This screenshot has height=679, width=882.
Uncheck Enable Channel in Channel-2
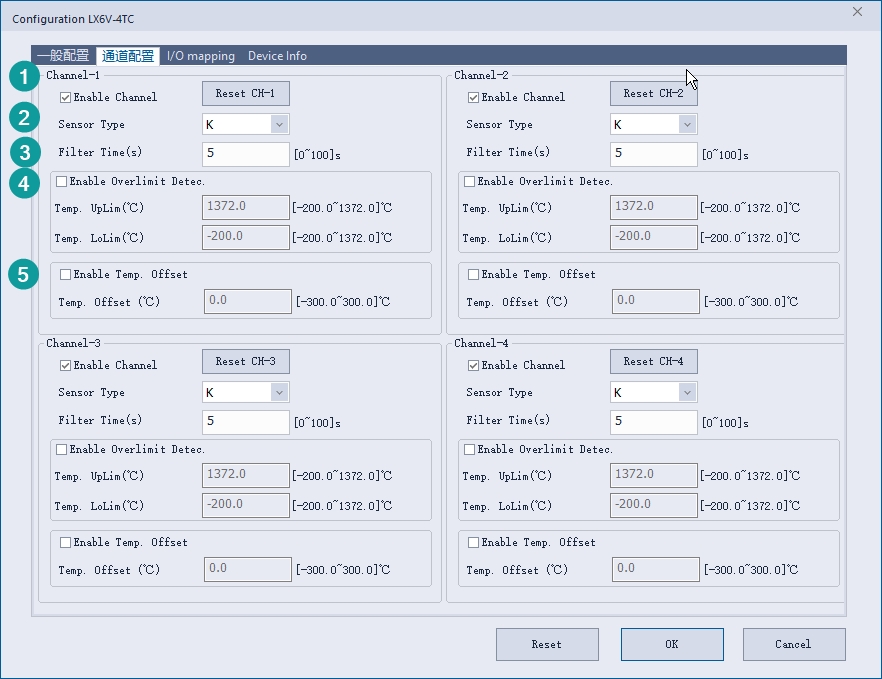[473, 97]
